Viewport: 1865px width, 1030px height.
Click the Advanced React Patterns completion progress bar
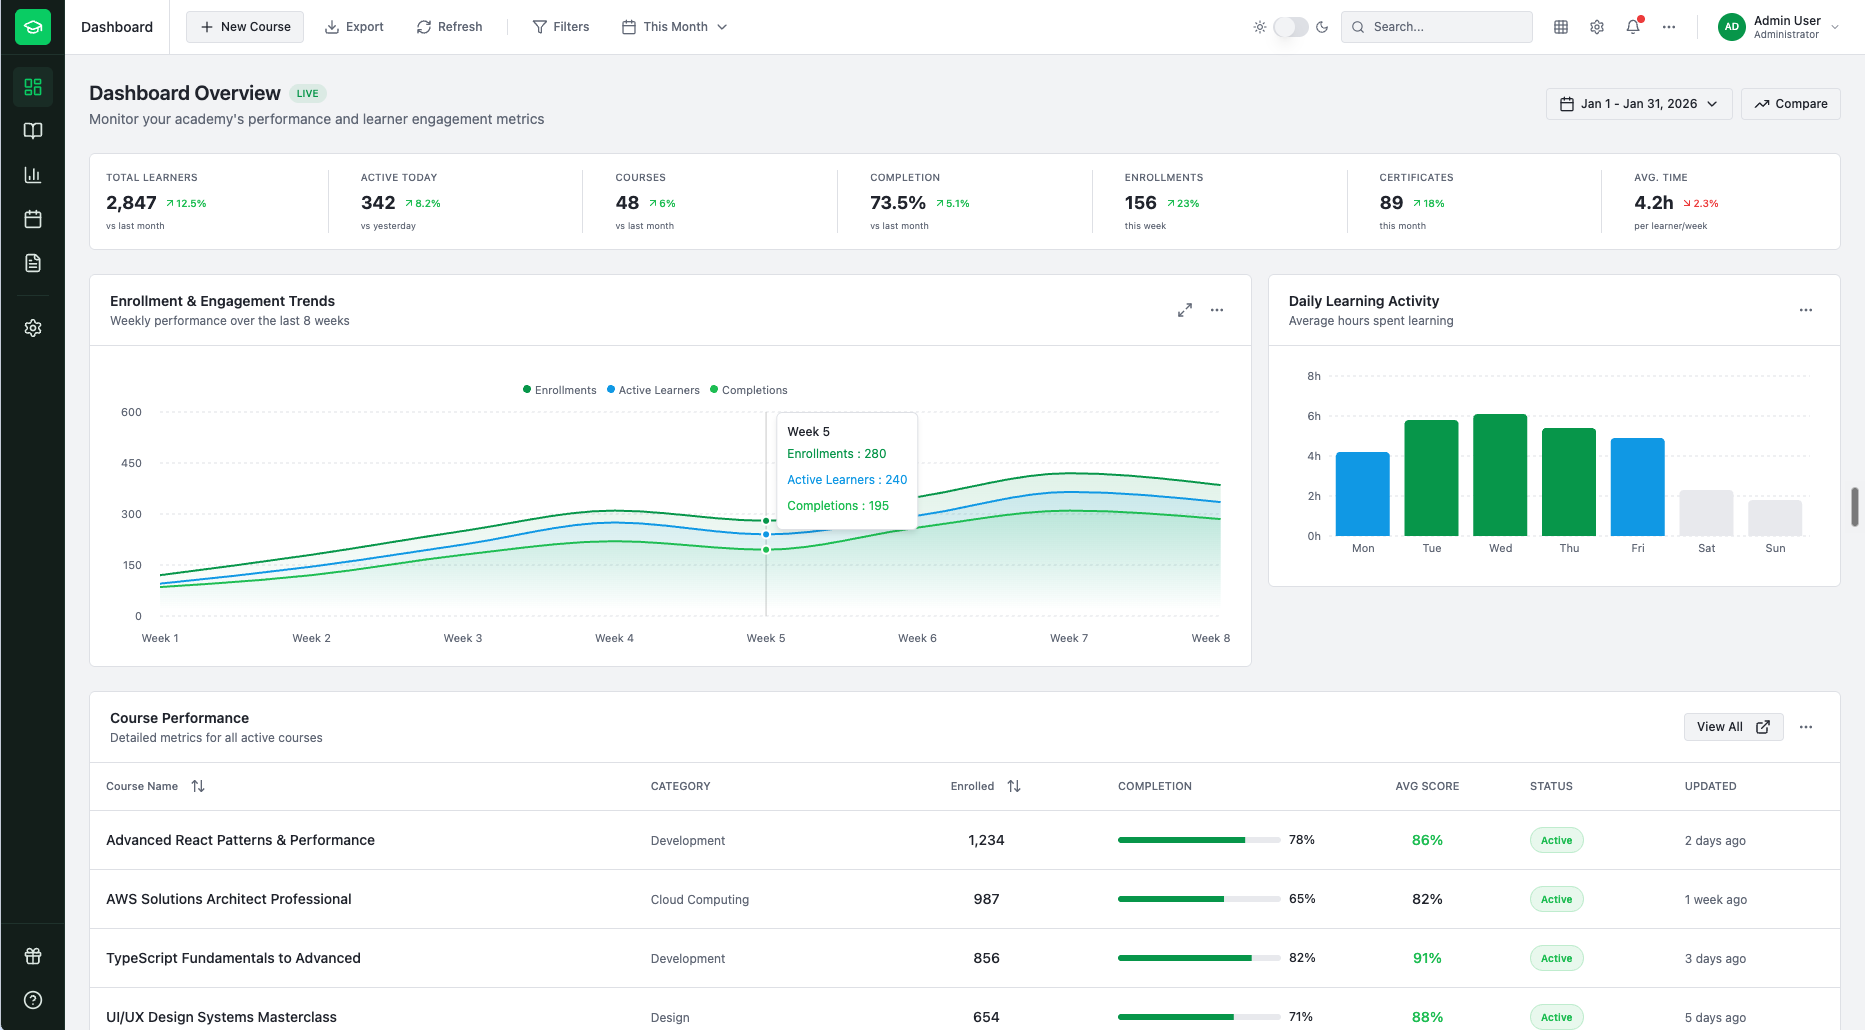tap(1199, 840)
